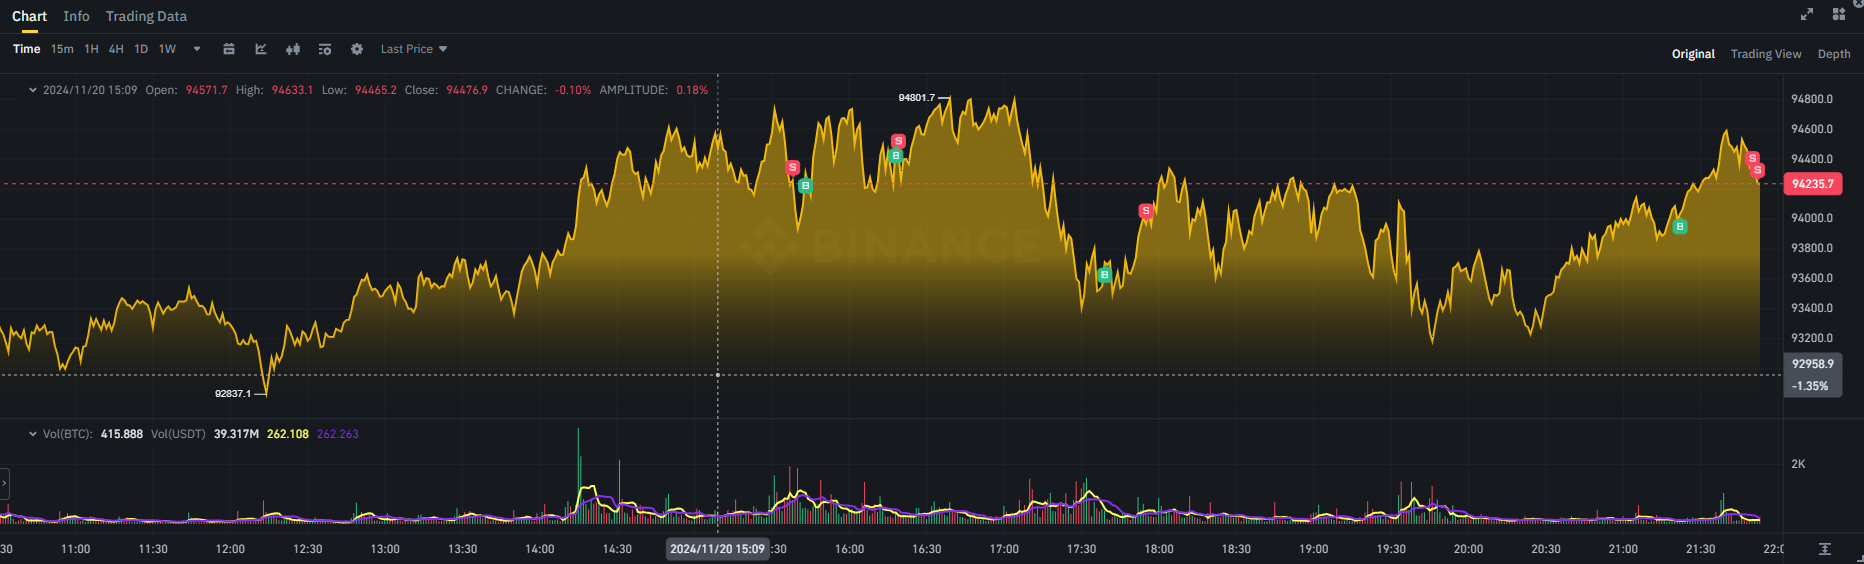Image resolution: width=1864 pixels, height=564 pixels.
Task: Open the more intervals dropdown arrow
Action: coord(197,49)
